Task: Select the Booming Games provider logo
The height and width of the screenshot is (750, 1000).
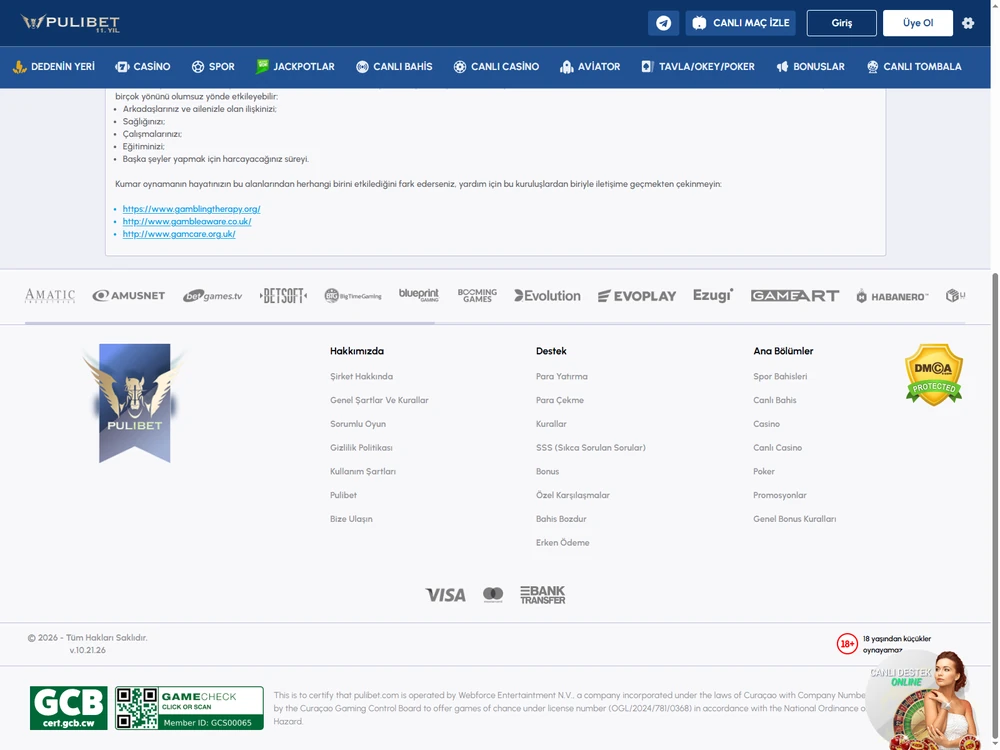Action: pos(477,295)
